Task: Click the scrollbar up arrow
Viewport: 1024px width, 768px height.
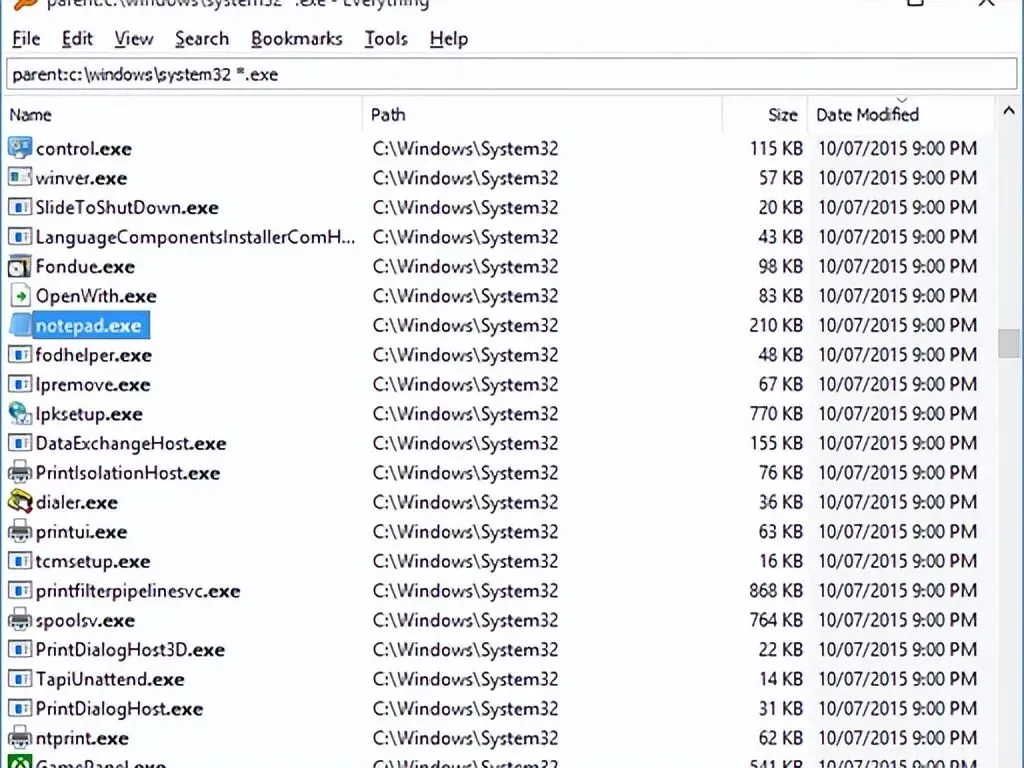Action: [1008, 111]
